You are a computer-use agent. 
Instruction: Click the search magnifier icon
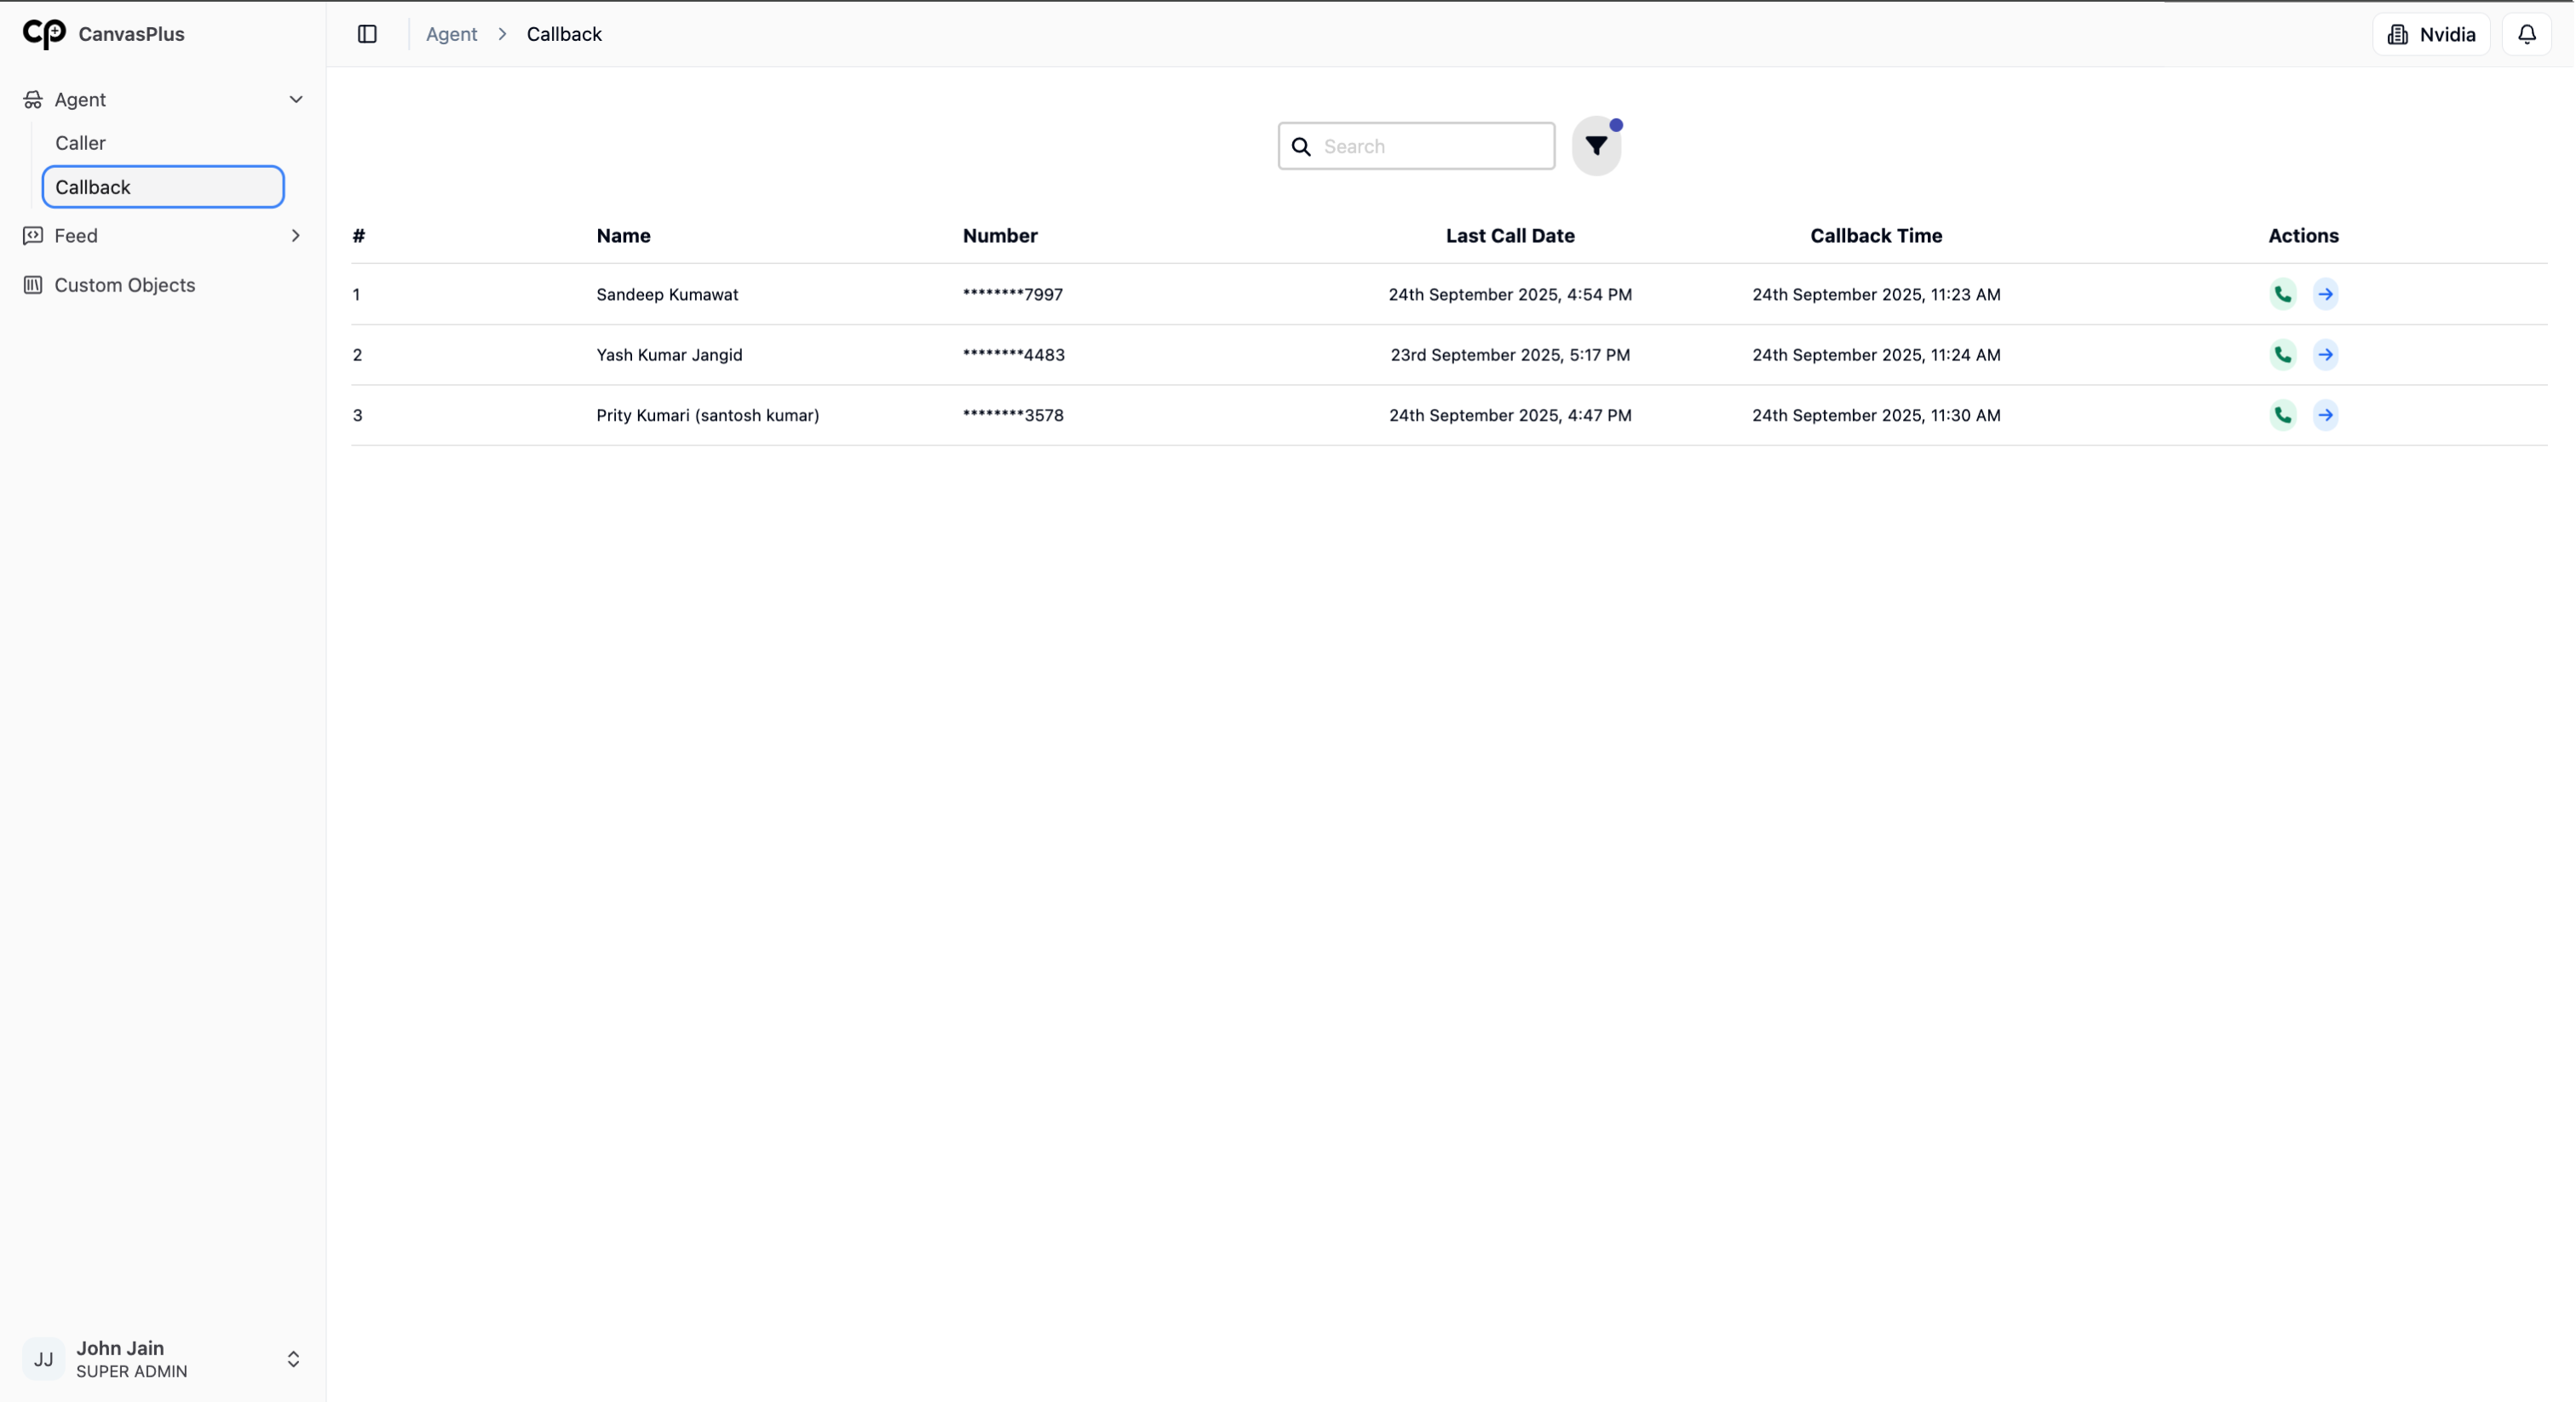point(1301,147)
